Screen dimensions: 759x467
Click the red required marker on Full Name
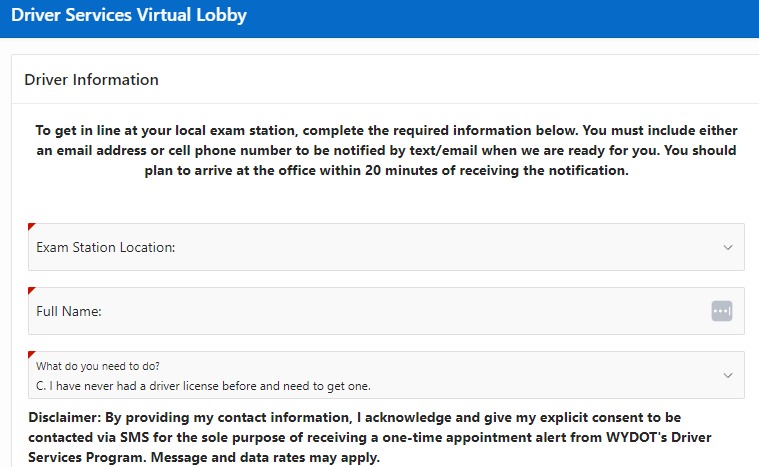[31, 290]
